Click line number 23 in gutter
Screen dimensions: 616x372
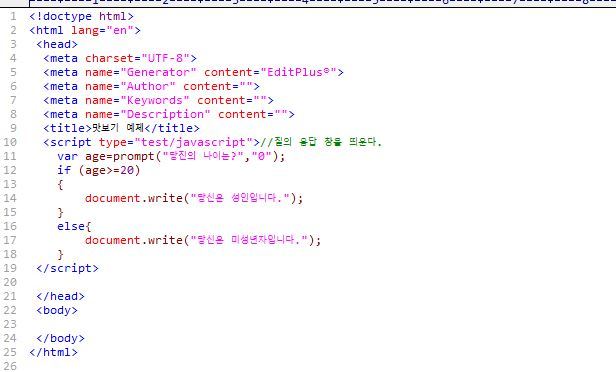click(10, 324)
